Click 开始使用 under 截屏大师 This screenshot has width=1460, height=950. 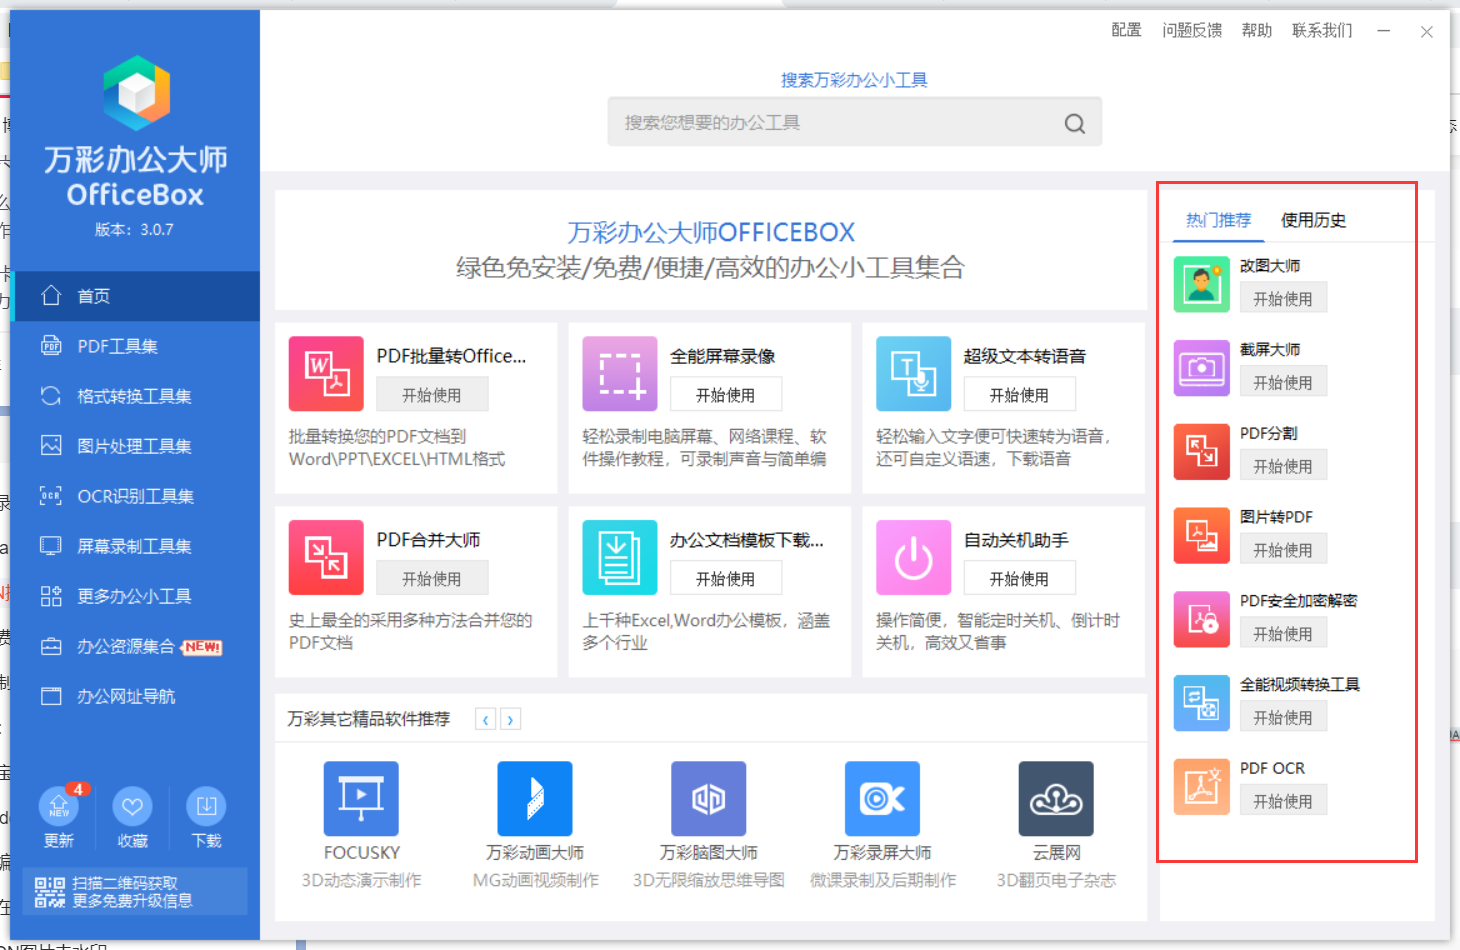coord(1283,382)
